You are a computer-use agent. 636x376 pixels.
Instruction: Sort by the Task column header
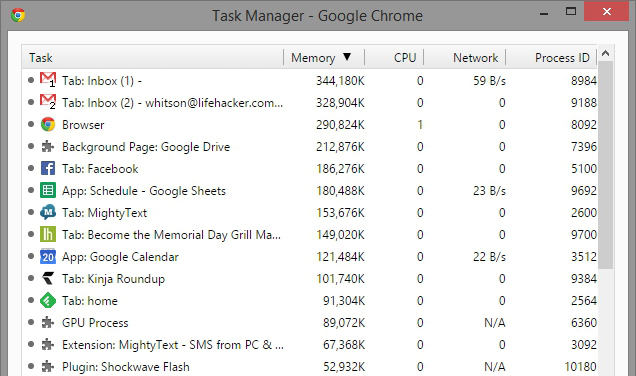click(x=153, y=58)
